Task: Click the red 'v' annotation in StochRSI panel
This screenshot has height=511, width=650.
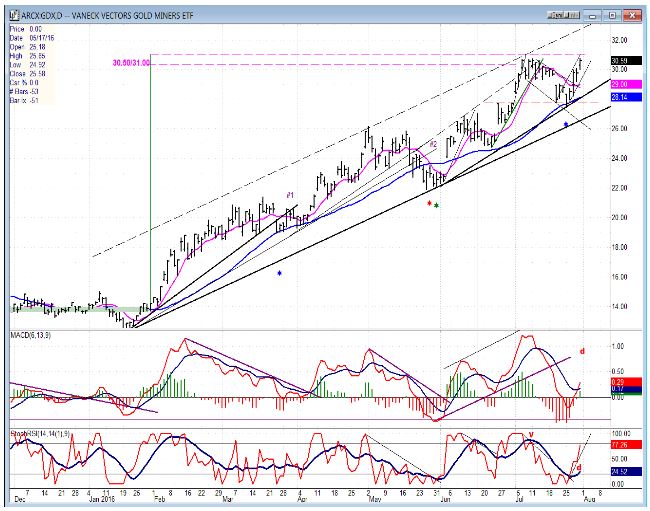Action: click(531, 434)
